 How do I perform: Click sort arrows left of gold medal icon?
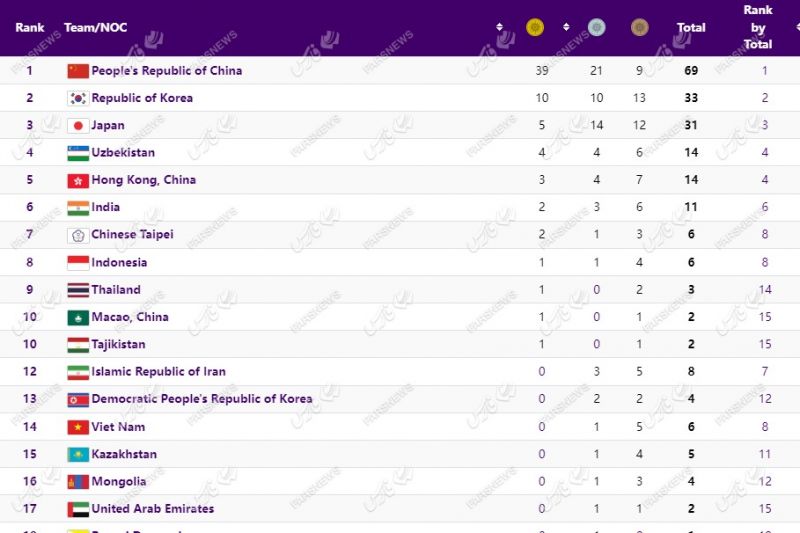point(500,28)
